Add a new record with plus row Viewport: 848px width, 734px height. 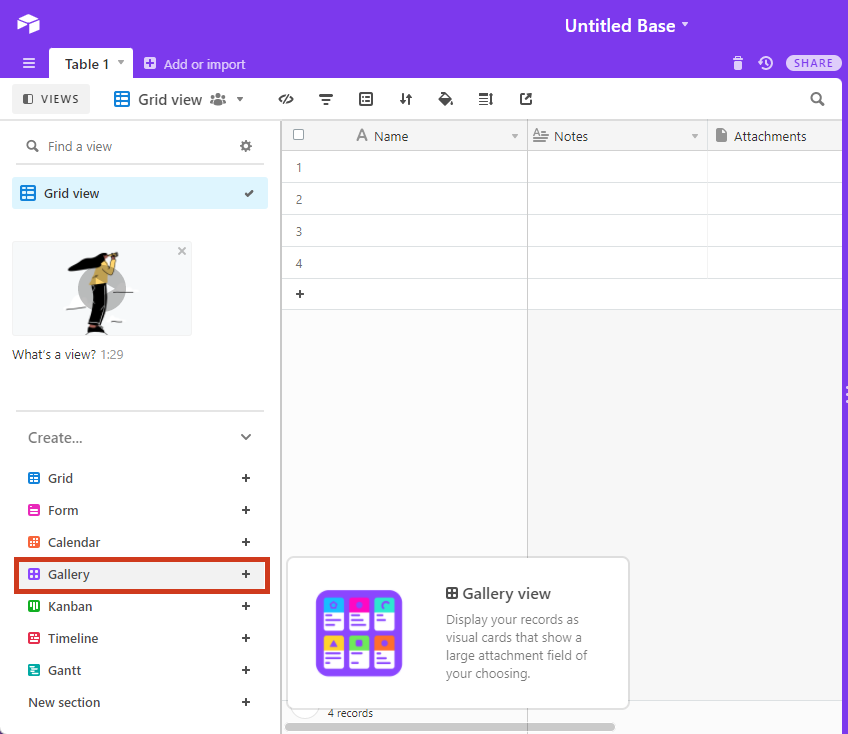(x=300, y=294)
